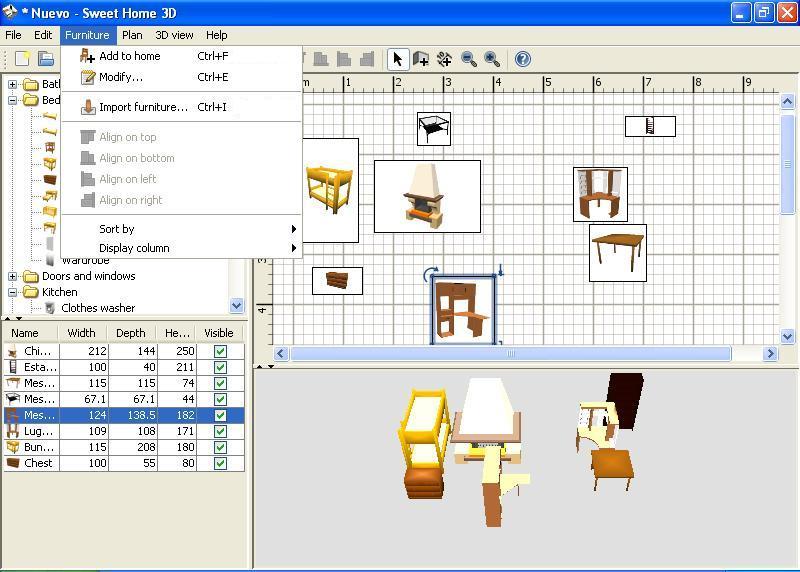Viewport: 800px width, 572px height.
Task: Toggle visible checkbox for 115x115 Mes... row
Action: tap(220, 383)
